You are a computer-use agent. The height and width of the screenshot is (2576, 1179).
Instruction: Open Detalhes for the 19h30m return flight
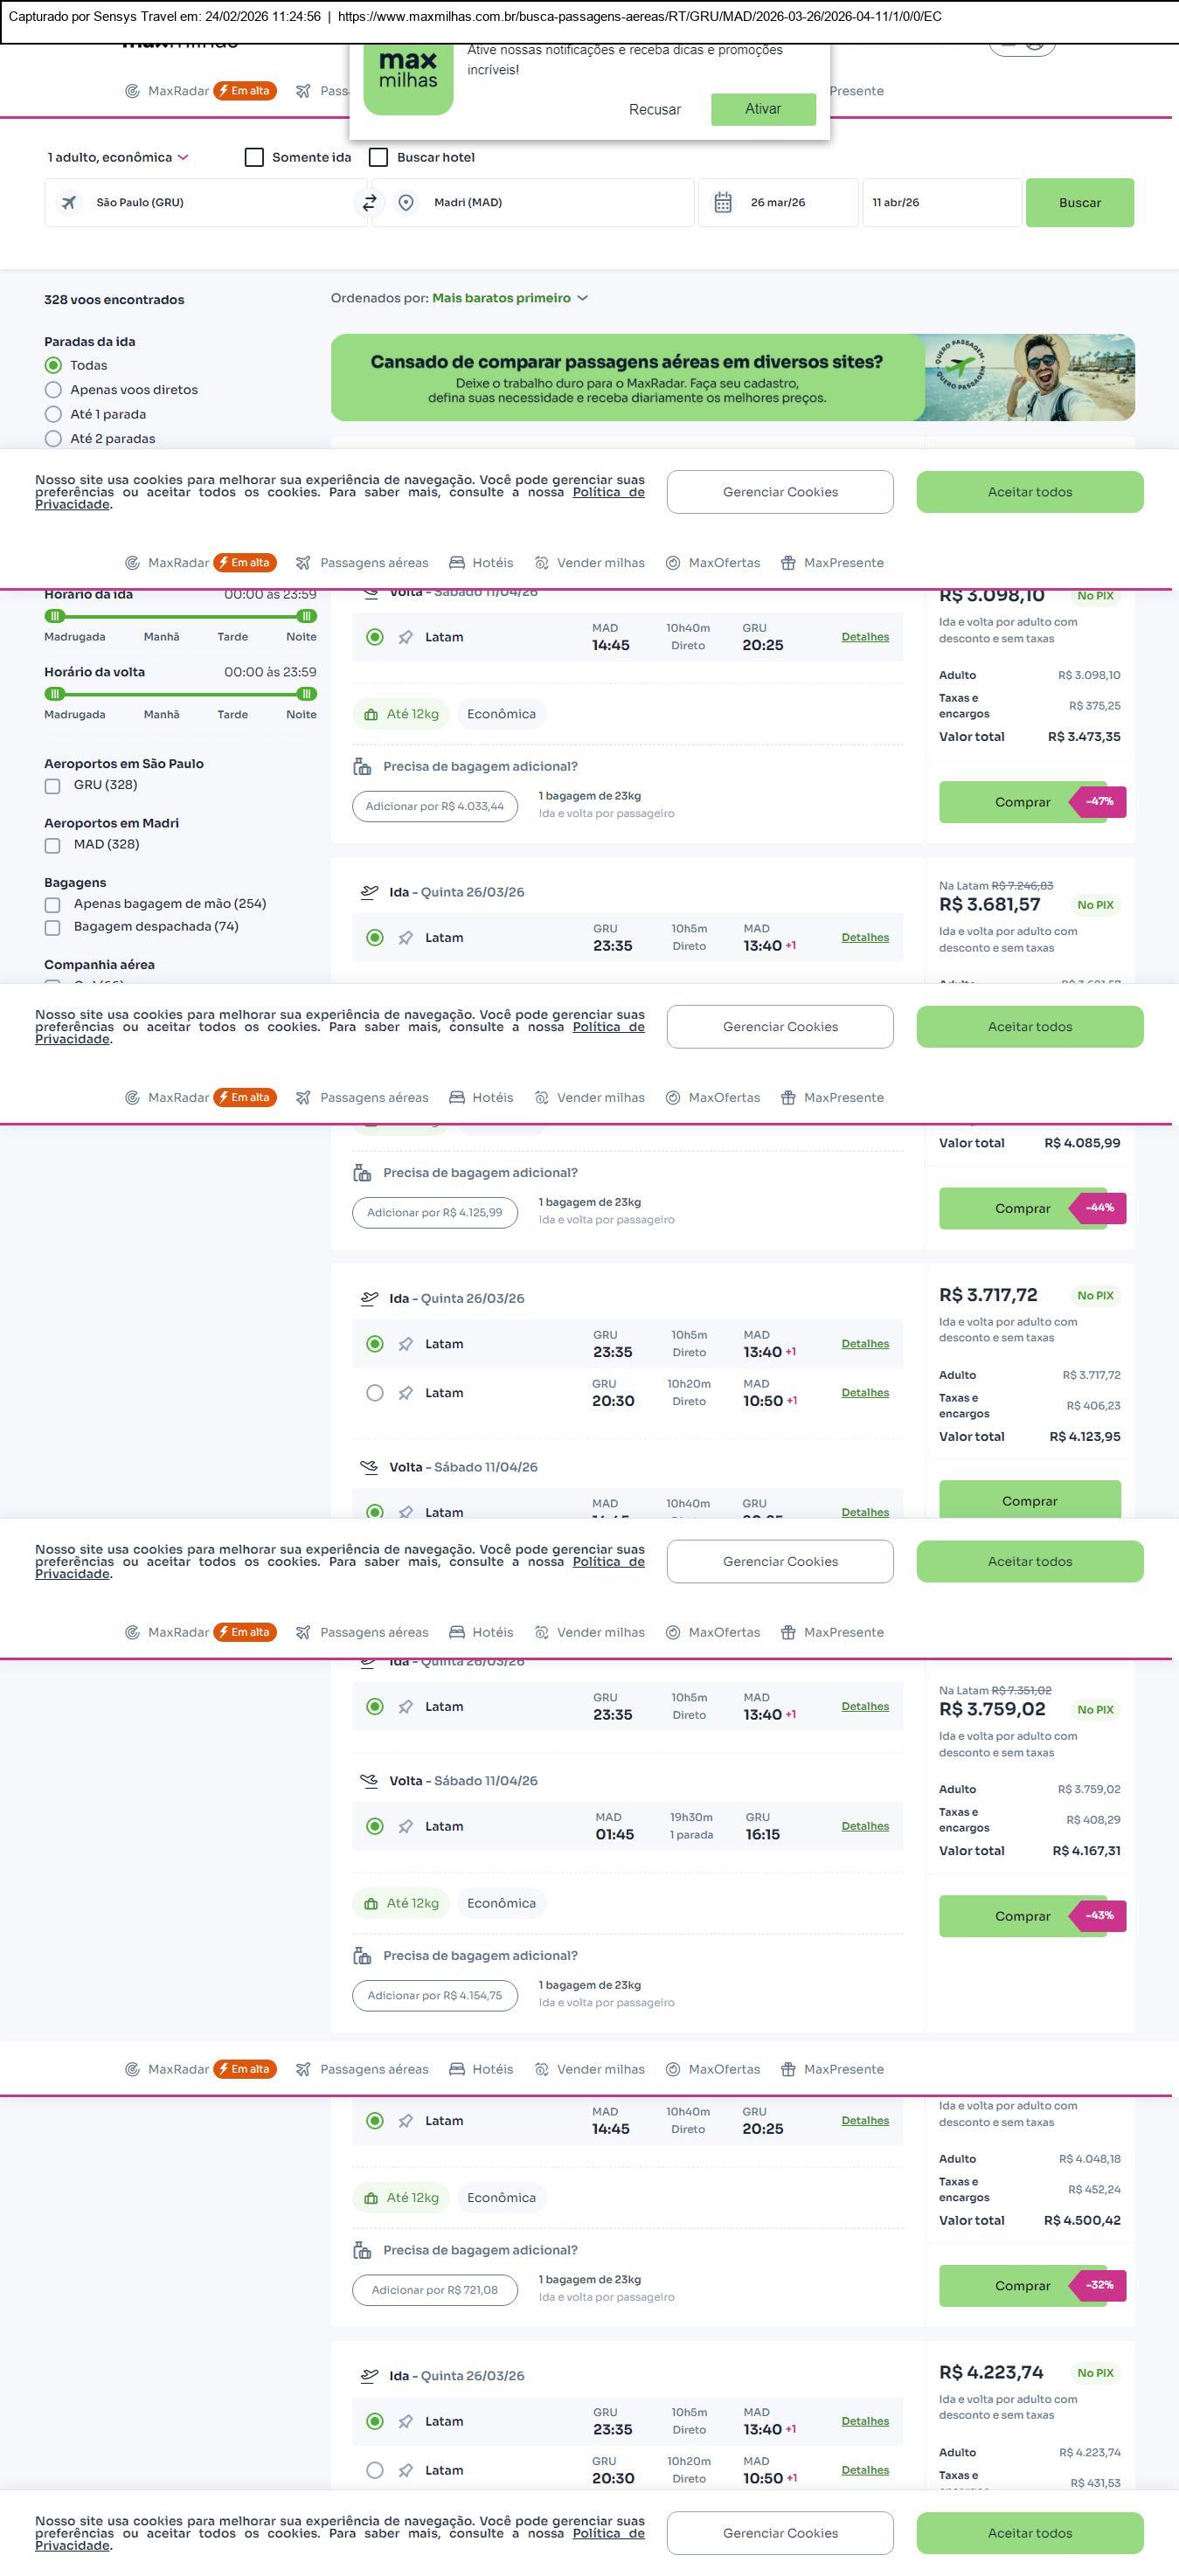pyautogui.click(x=865, y=1826)
